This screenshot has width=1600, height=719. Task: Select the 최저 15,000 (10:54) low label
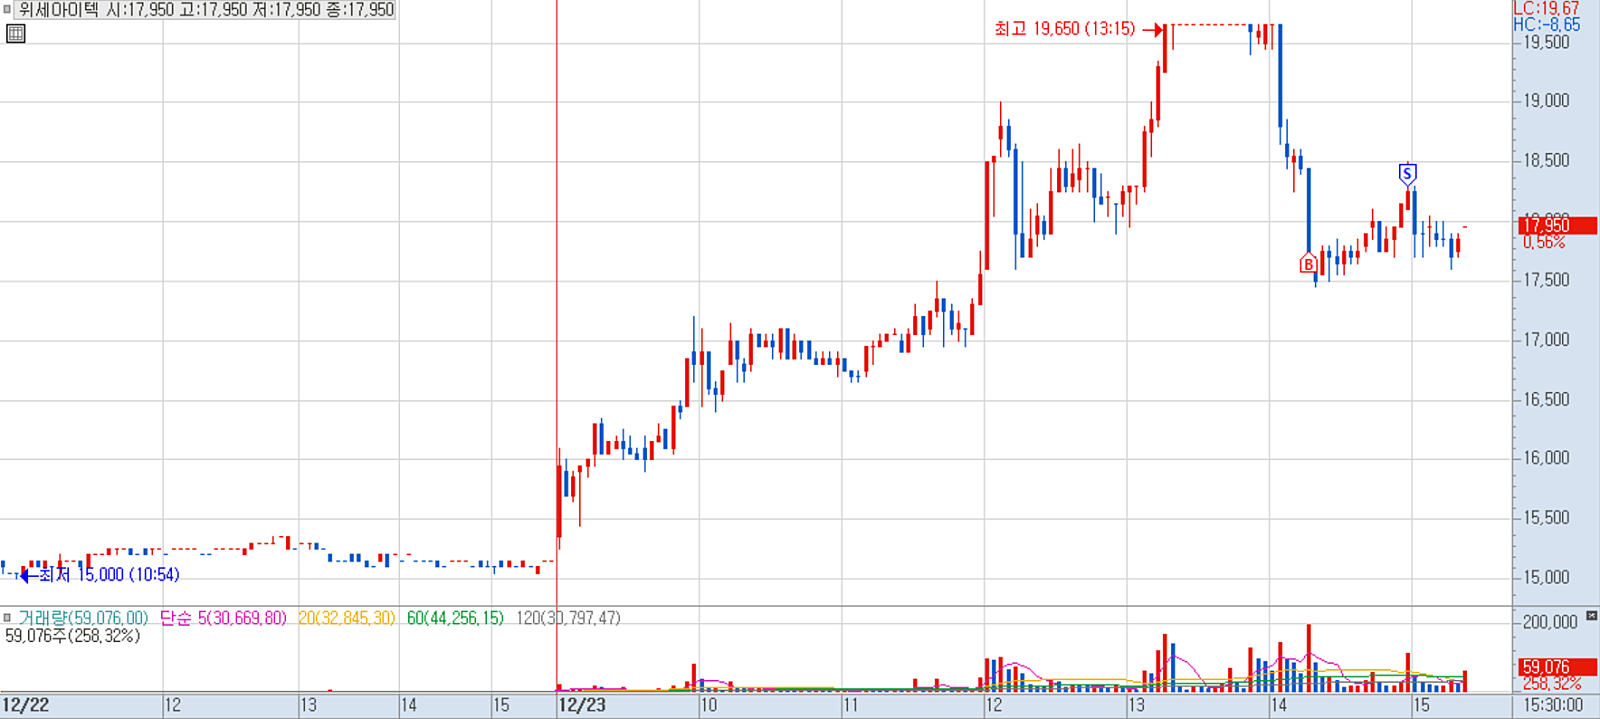[109, 574]
